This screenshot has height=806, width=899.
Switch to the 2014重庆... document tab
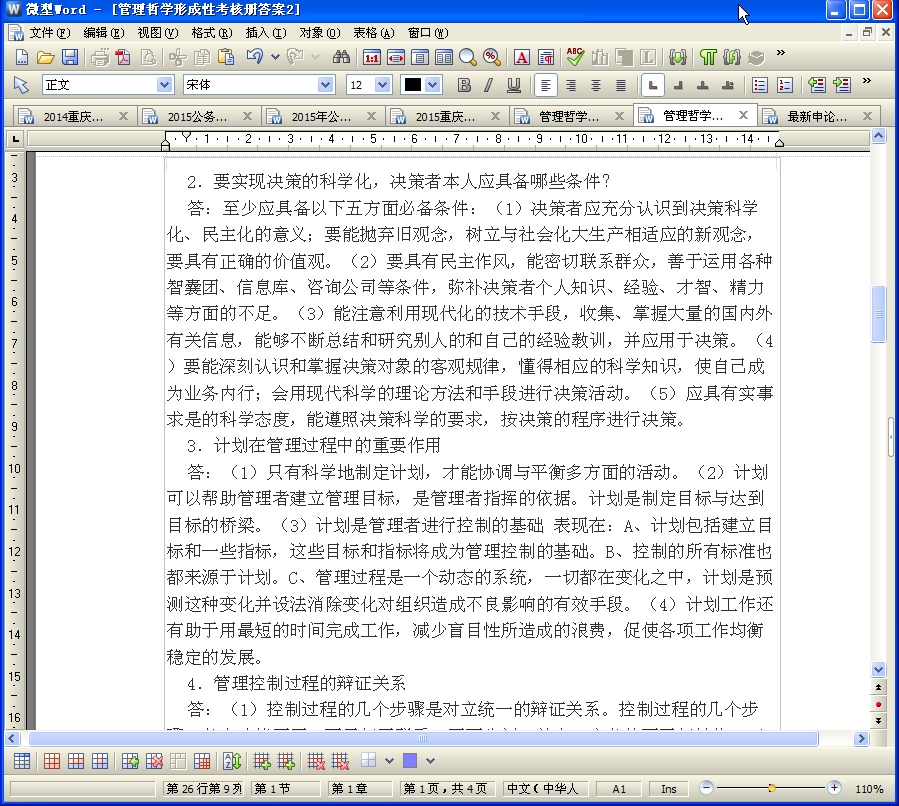click(x=74, y=116)
